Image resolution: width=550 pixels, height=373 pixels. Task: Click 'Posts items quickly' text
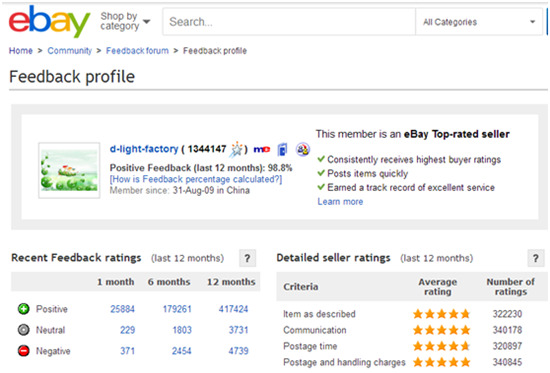368,173
